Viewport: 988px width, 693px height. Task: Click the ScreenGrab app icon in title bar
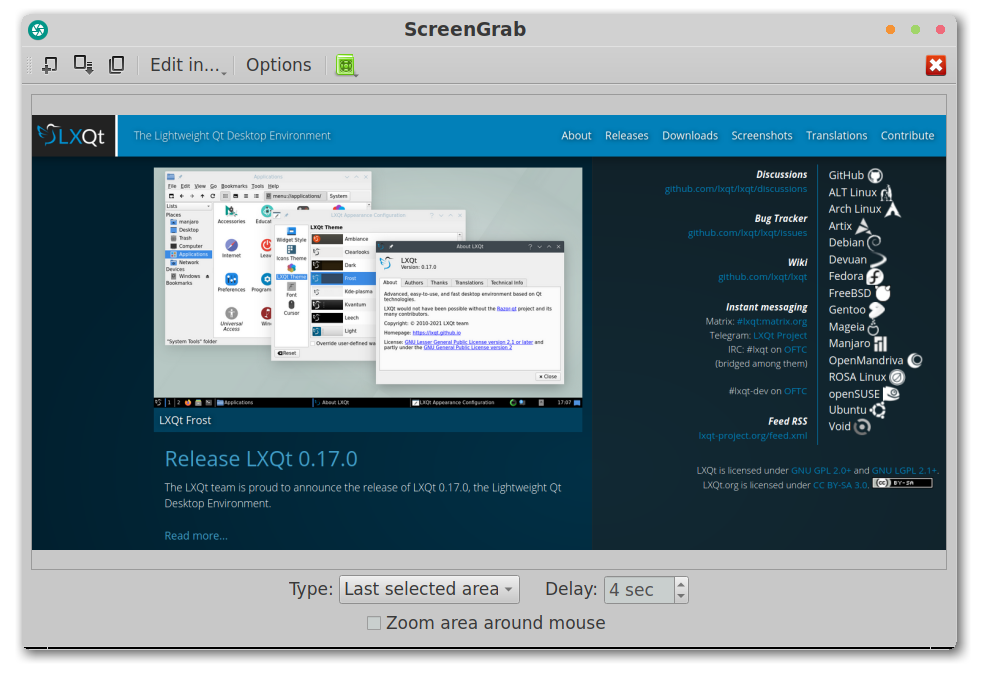pos(37,30)
